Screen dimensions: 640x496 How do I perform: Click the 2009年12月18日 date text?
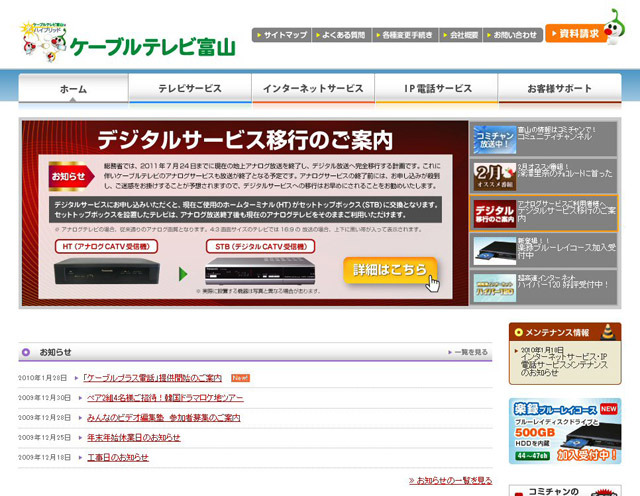point(44,457)
